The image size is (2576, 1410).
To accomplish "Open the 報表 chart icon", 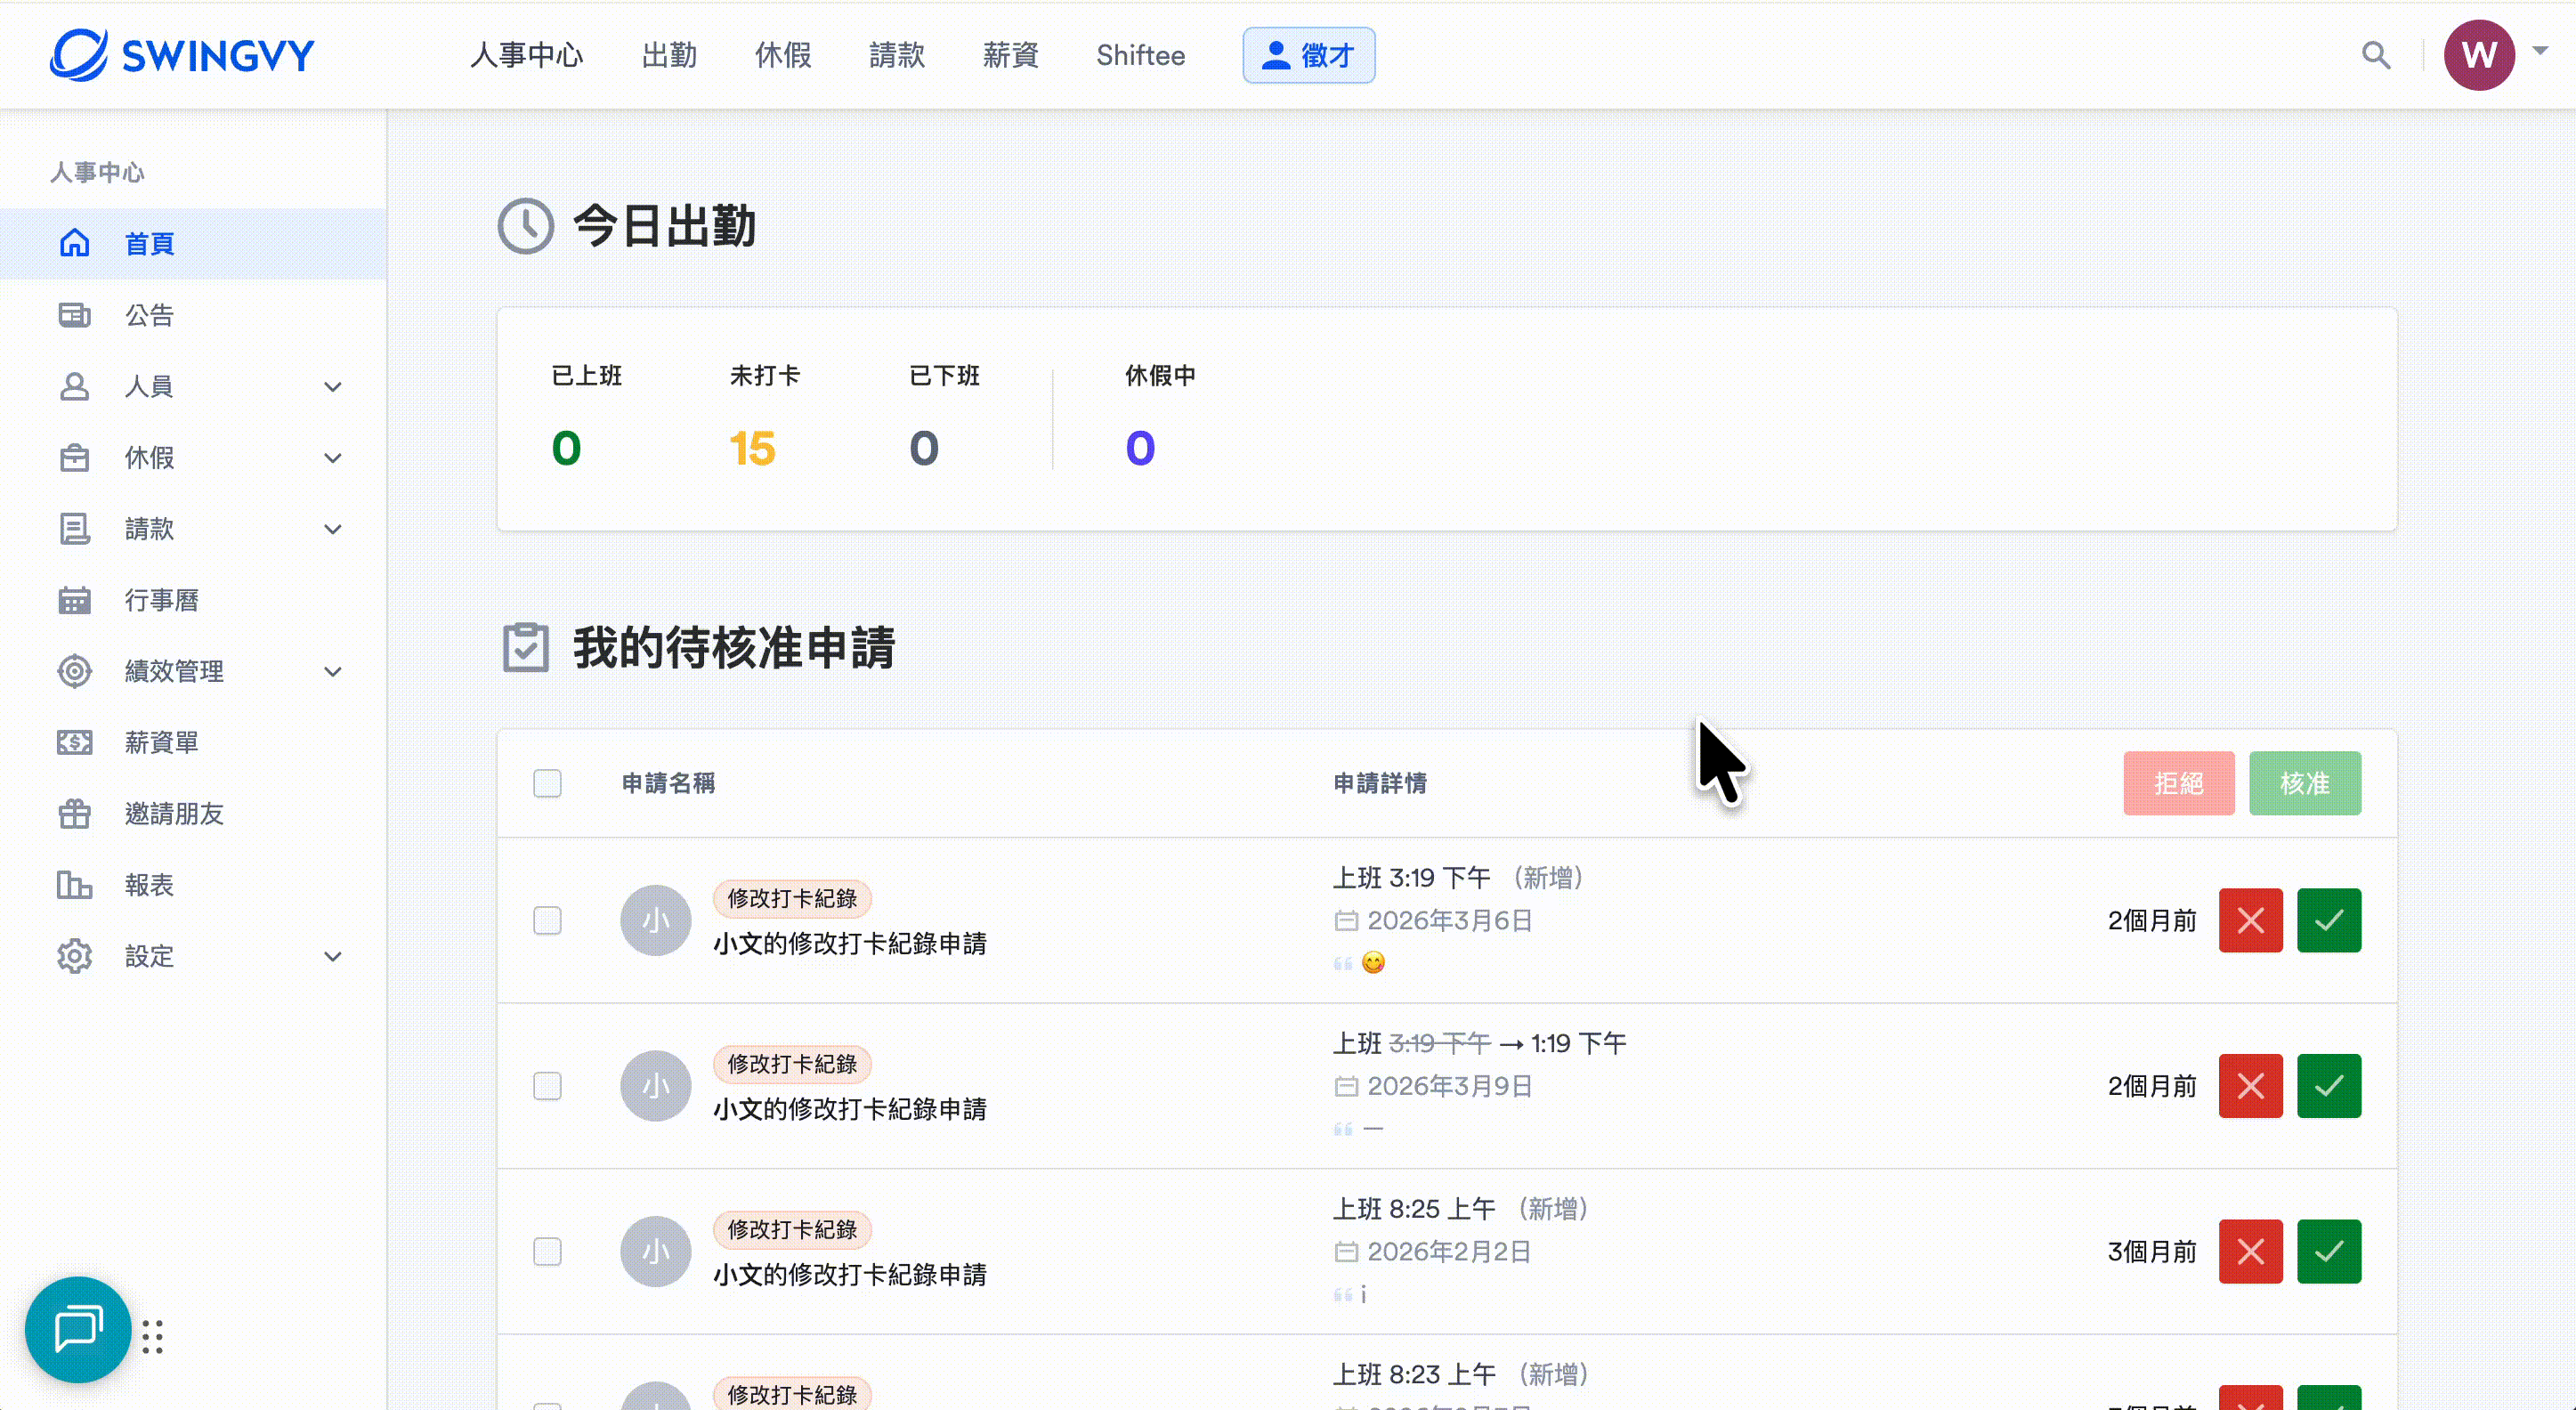I will pyautogui.click(x=75, y=885).
